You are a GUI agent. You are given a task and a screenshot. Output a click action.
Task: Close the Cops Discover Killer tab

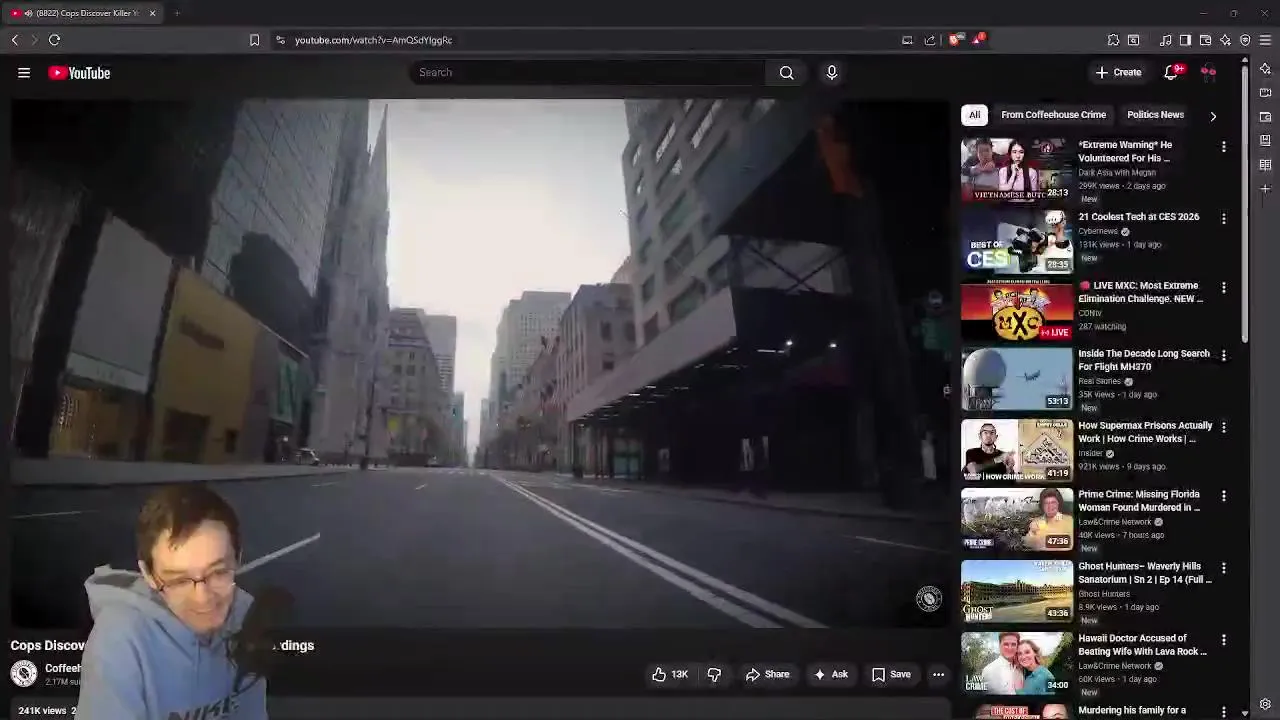(152, 13)
